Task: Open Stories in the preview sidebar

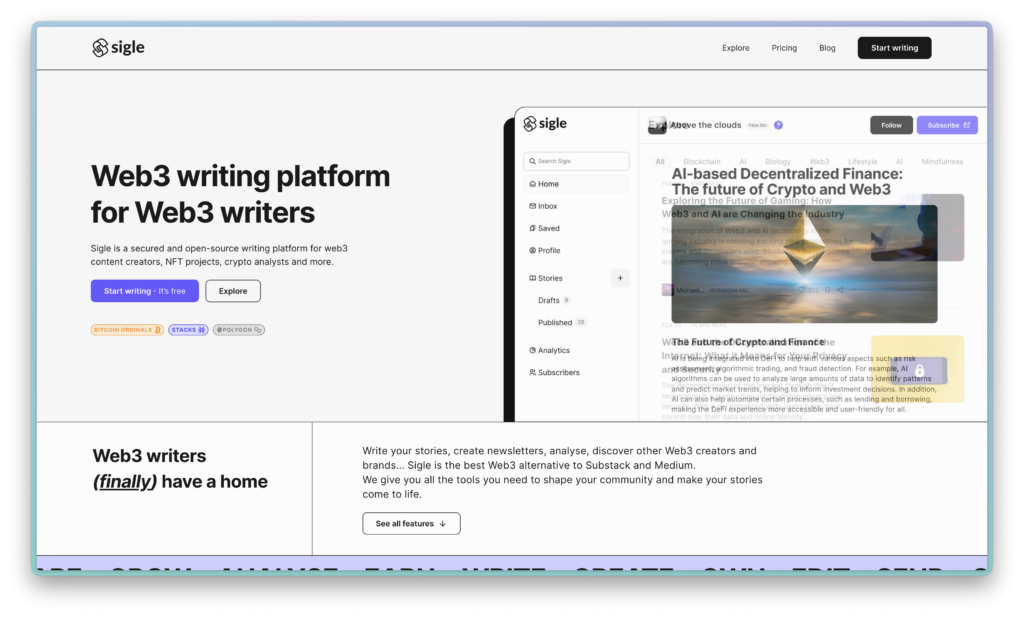Action: pos(546,278)
